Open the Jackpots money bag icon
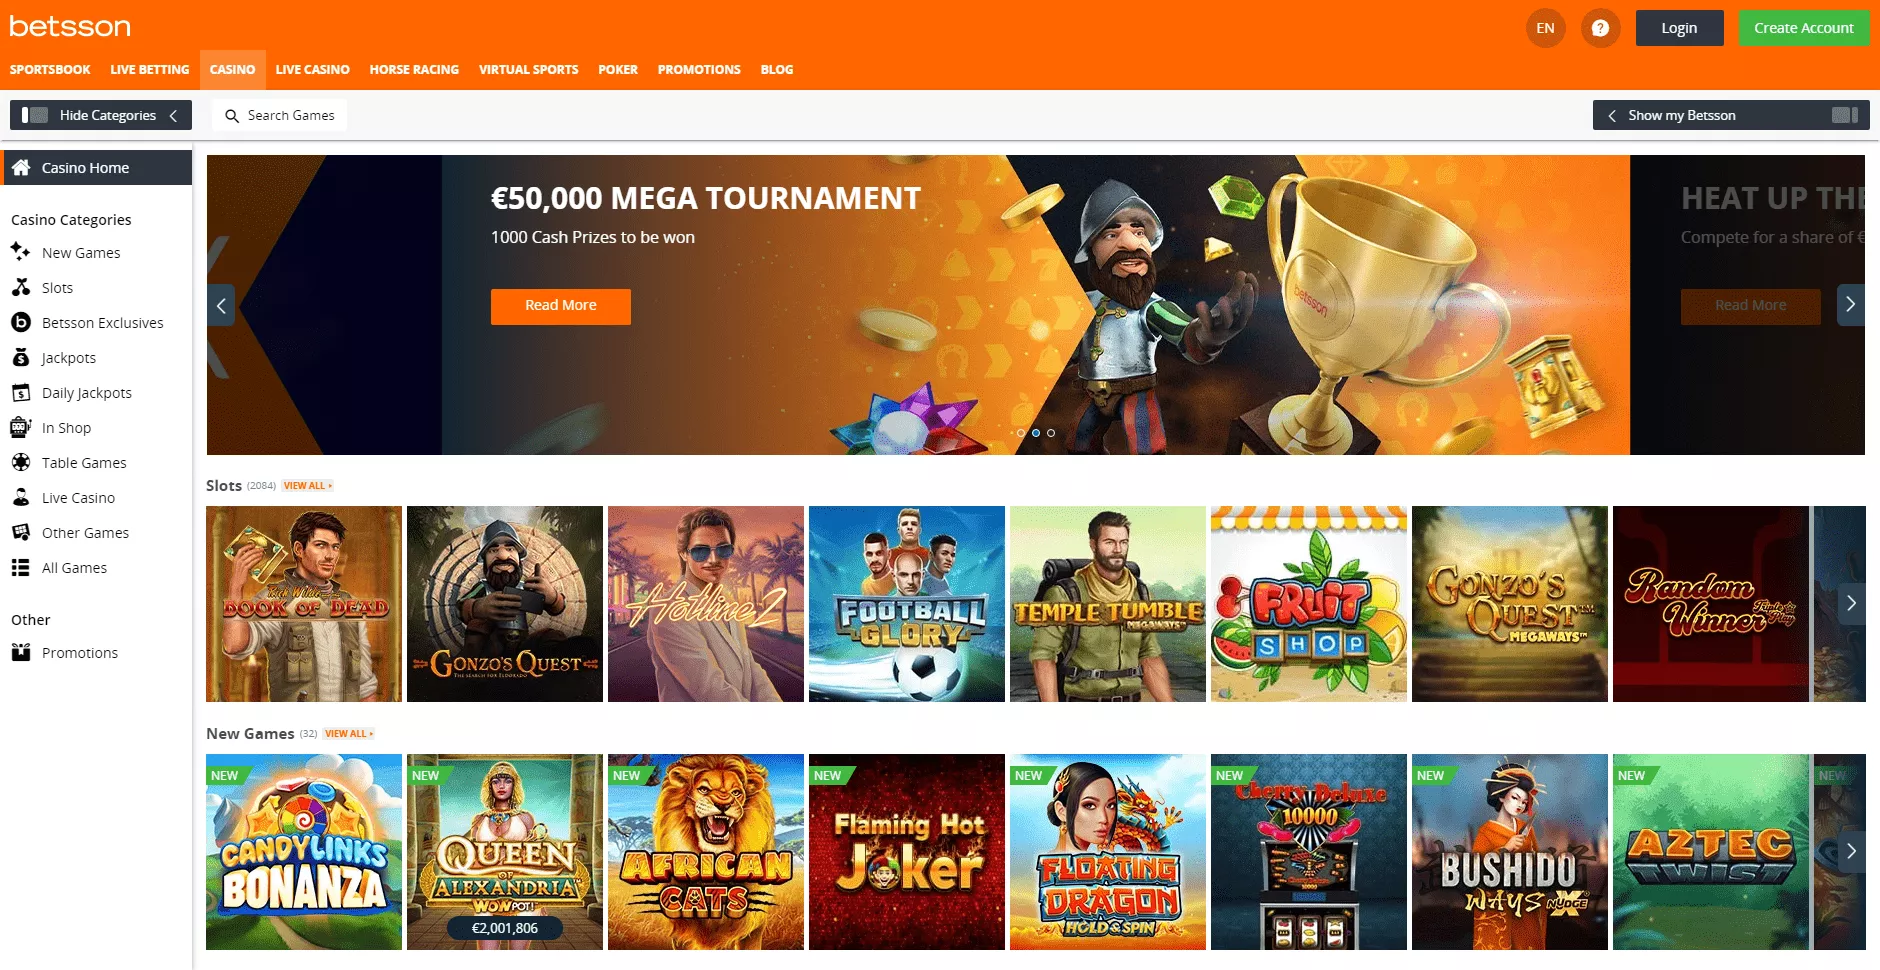 [20, 357]
